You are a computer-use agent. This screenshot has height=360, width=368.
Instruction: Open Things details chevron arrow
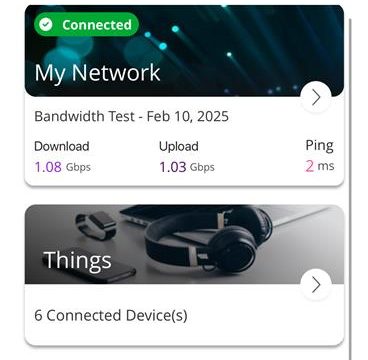316,285
